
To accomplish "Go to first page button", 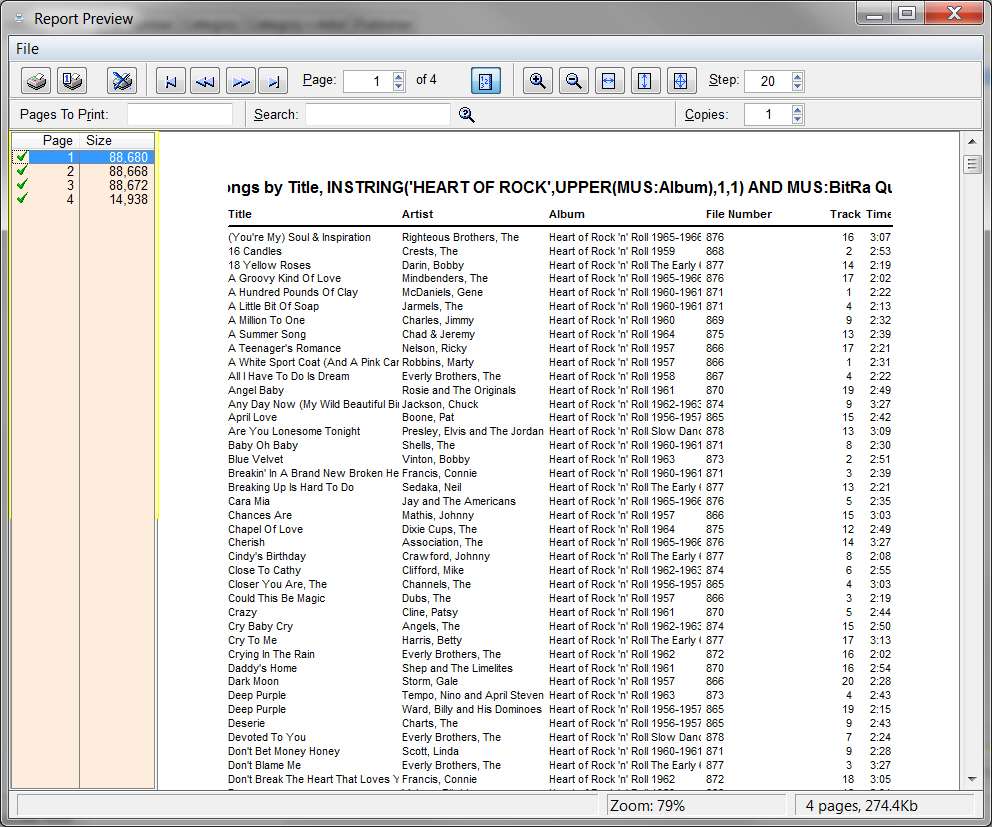I will (x=171, y=81).
